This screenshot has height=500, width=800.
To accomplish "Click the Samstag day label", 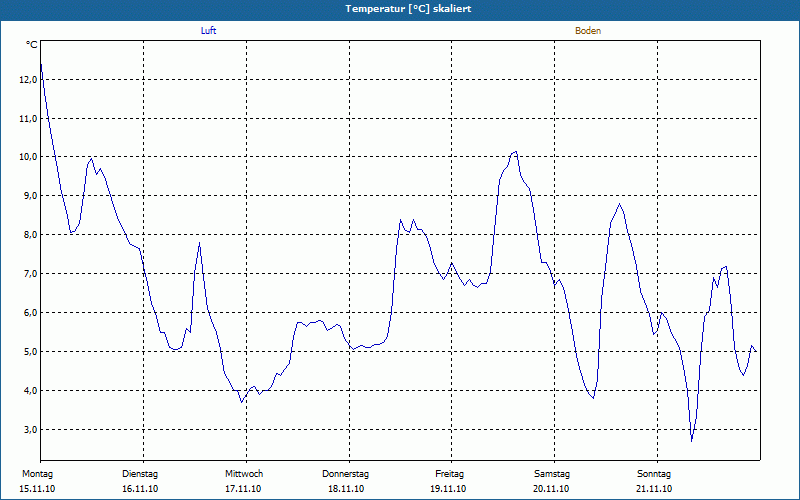I will (552, 474).
